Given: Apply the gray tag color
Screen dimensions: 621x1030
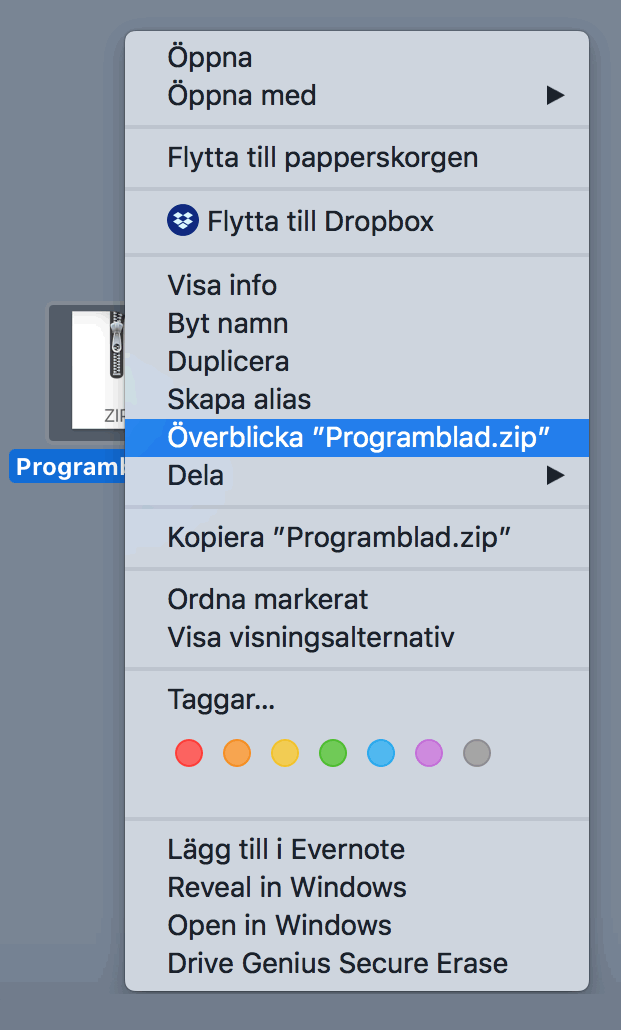Looking at the screenshot, I should (x=477, y=753).
